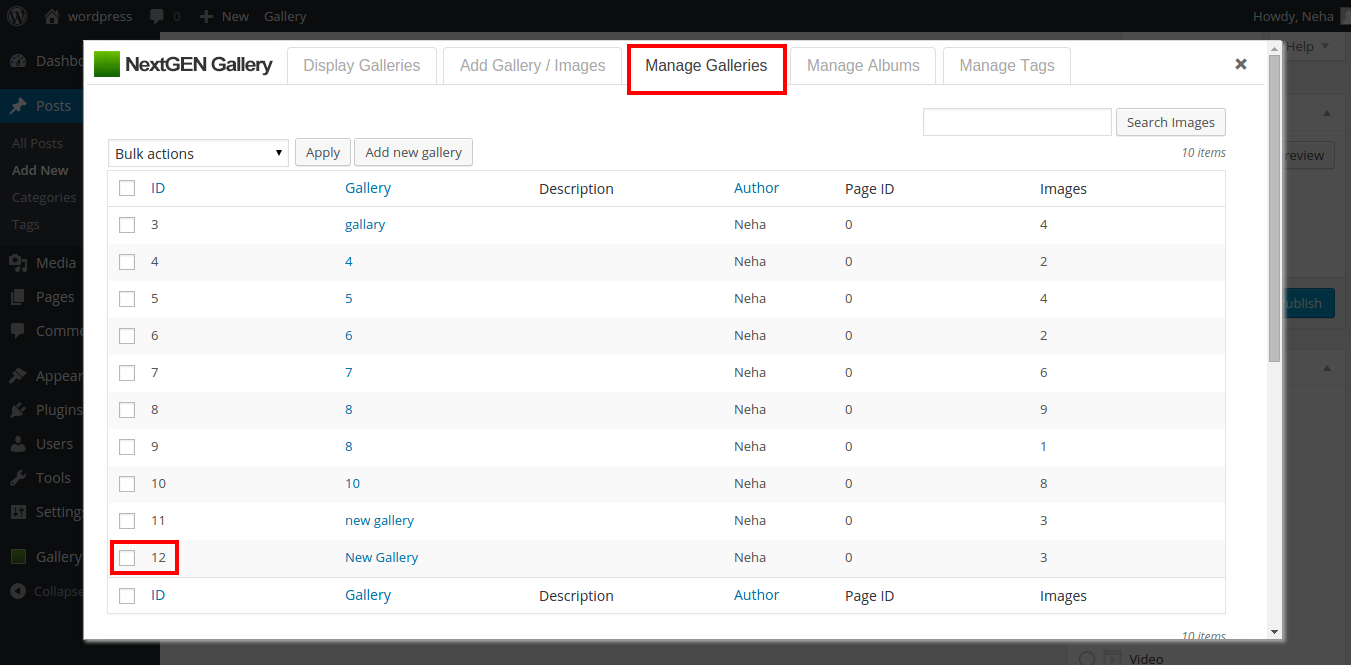The height and width of the screenshot is (665, 1351).
Task: Tick the checkbox for gallery ID 12
Action: click(x=127, y=558)
